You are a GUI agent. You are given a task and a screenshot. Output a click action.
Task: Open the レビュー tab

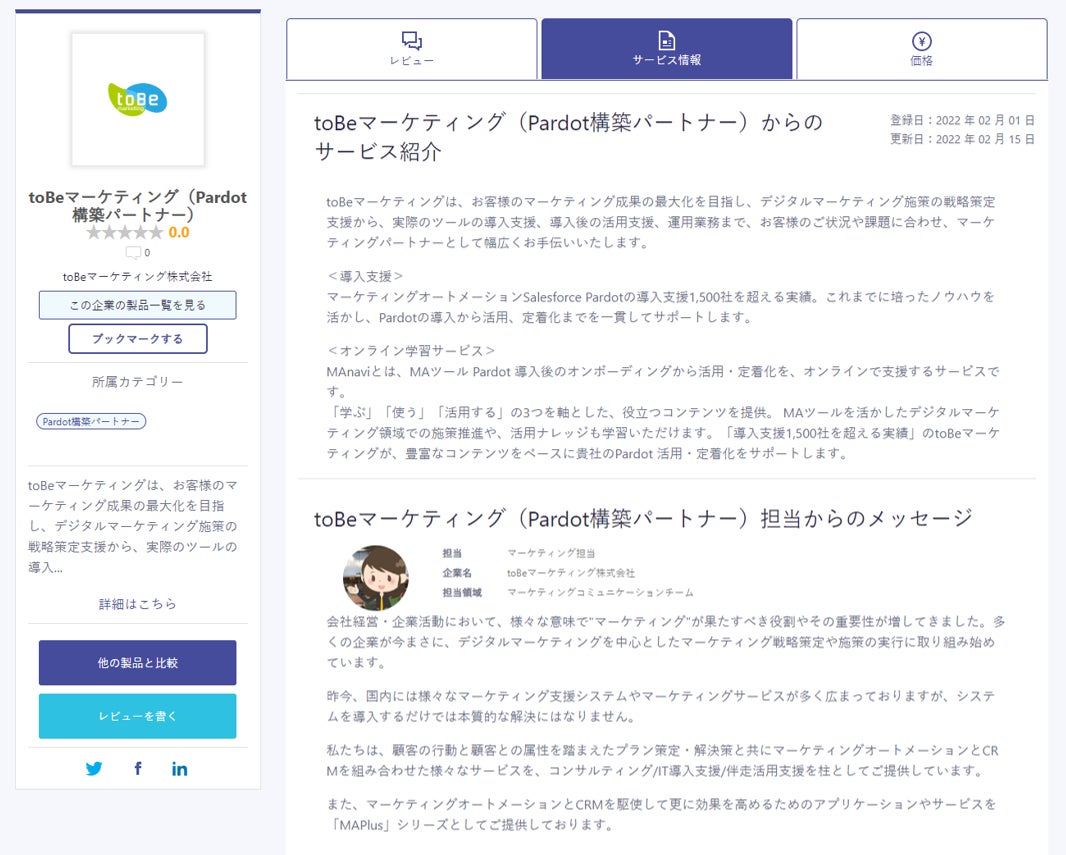(411, 49)
